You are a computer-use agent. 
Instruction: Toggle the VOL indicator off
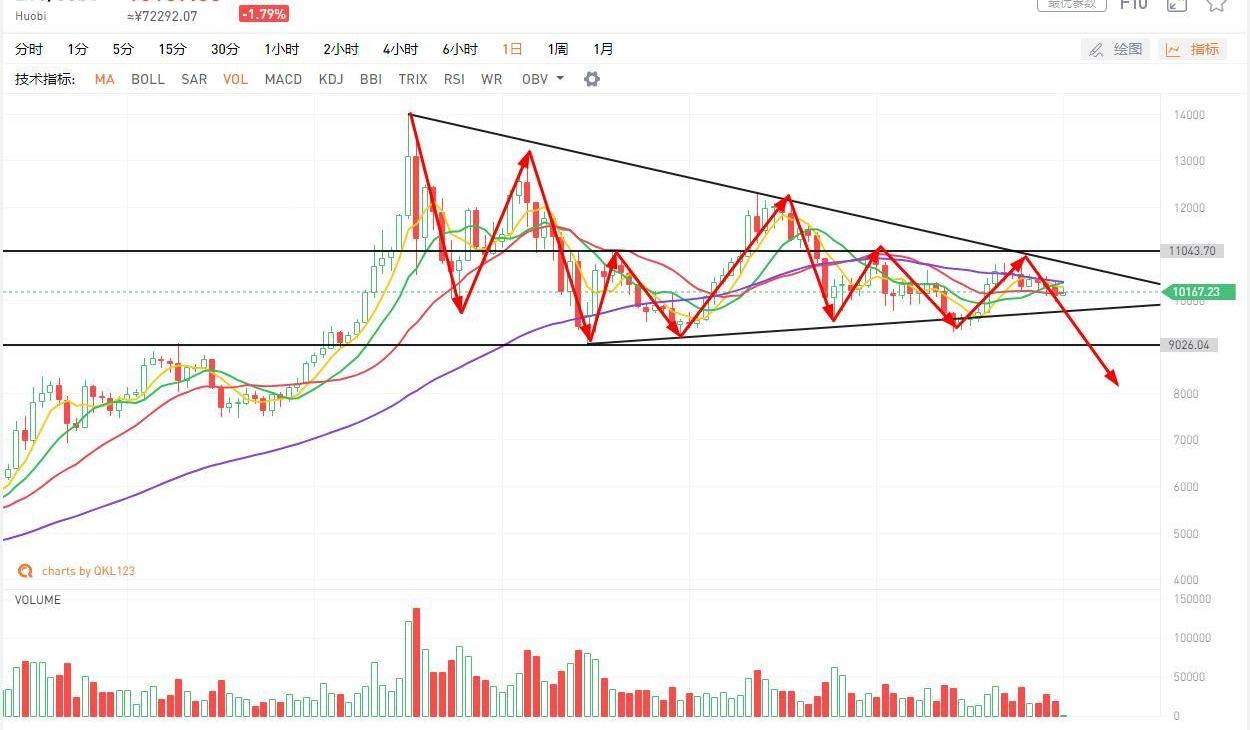click(235, 79)
